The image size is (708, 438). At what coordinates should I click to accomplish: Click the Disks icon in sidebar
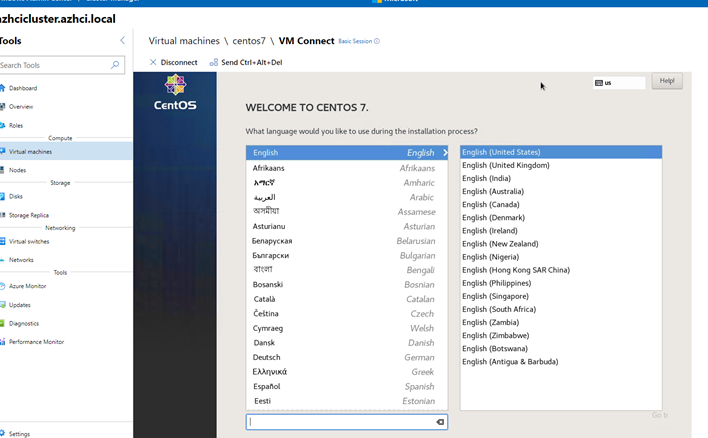point(2,196)
